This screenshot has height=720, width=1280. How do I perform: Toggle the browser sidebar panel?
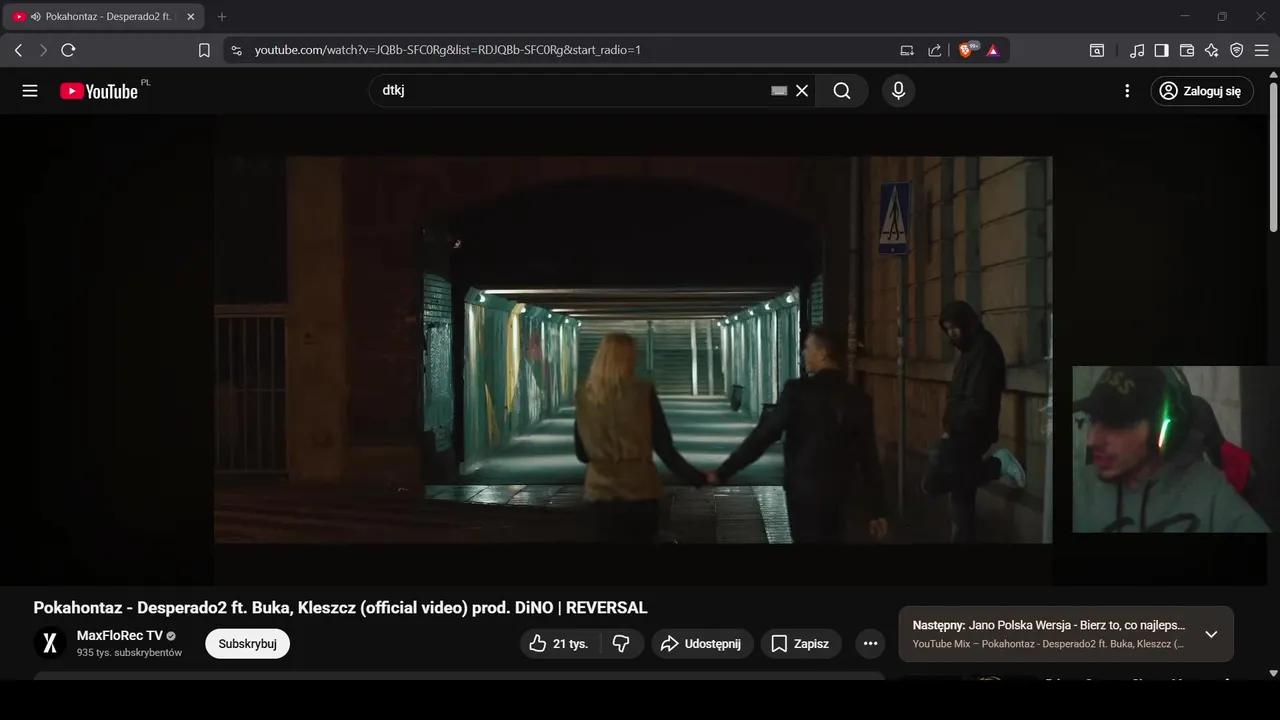coord(1161,50)
